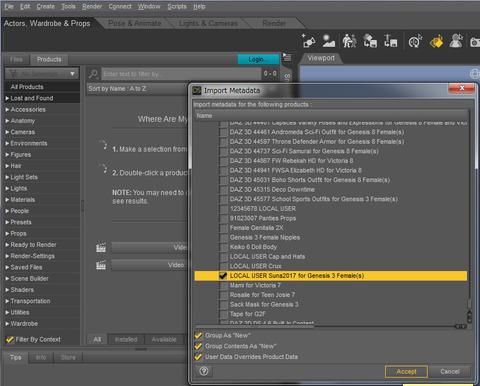Select the rotate-arrow cursor tool icon

pos(415,41)
